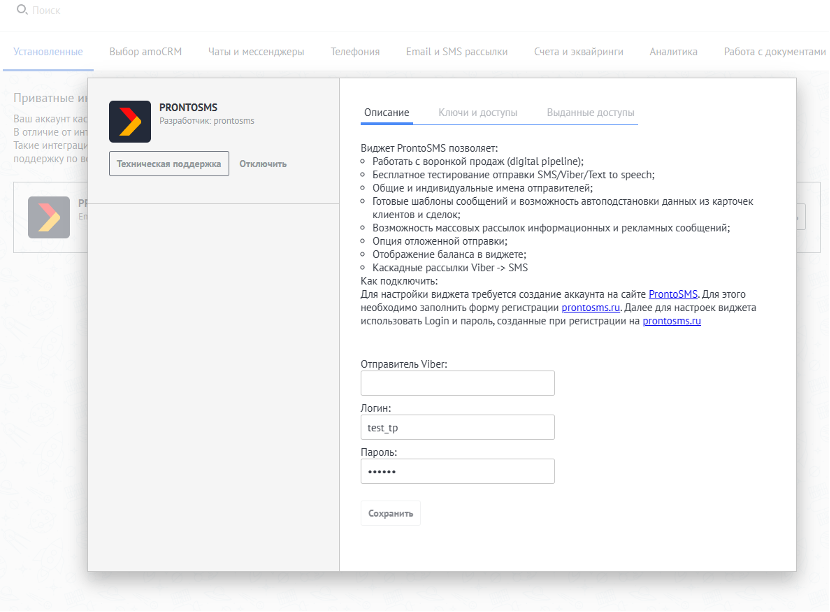Open the Установленные tab
Viewport: 830px width, 612px height.
click(x=48, y=51)
